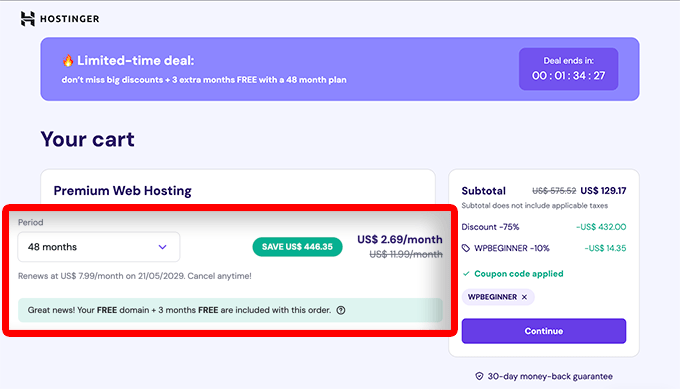
Task: Click the Continue button
Action: tap(543, 331)
